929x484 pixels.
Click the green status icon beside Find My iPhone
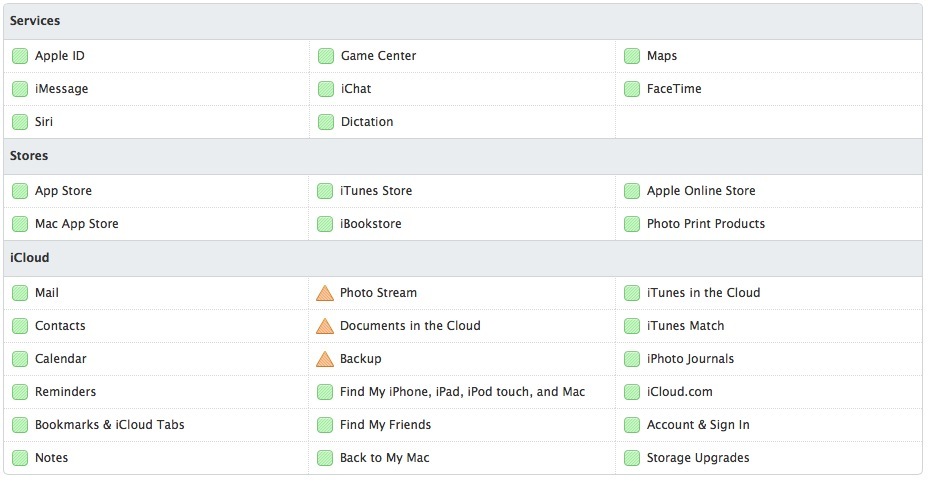click(x=325, y=392)
